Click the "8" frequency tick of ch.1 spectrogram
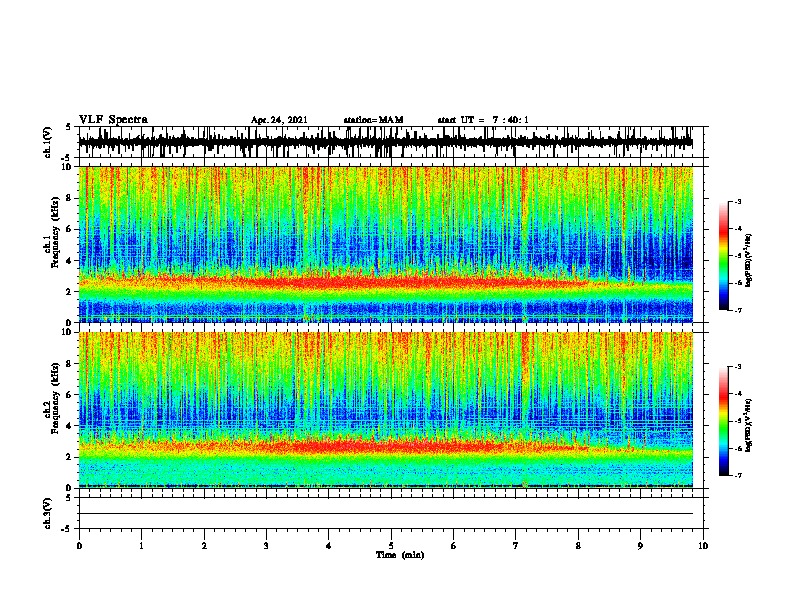The height and width of the screenshot is (612, 792). click(71, 198)
